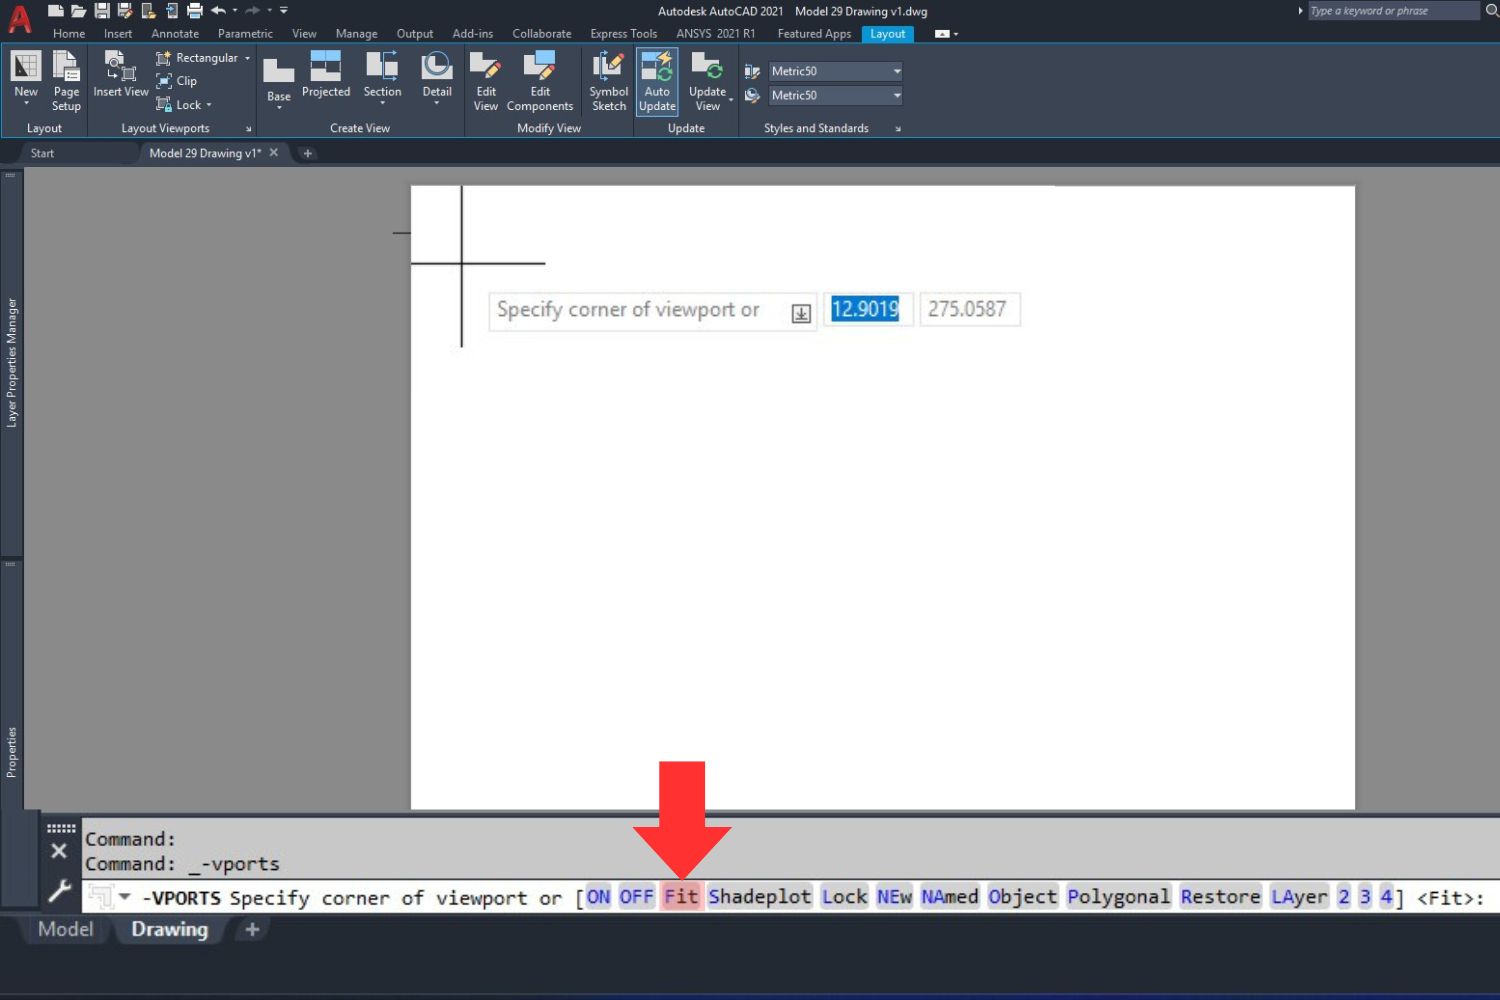Select the highlighted coordinate input field
Viewport: 1500px width, 1000px height.
tap(865, 309)
